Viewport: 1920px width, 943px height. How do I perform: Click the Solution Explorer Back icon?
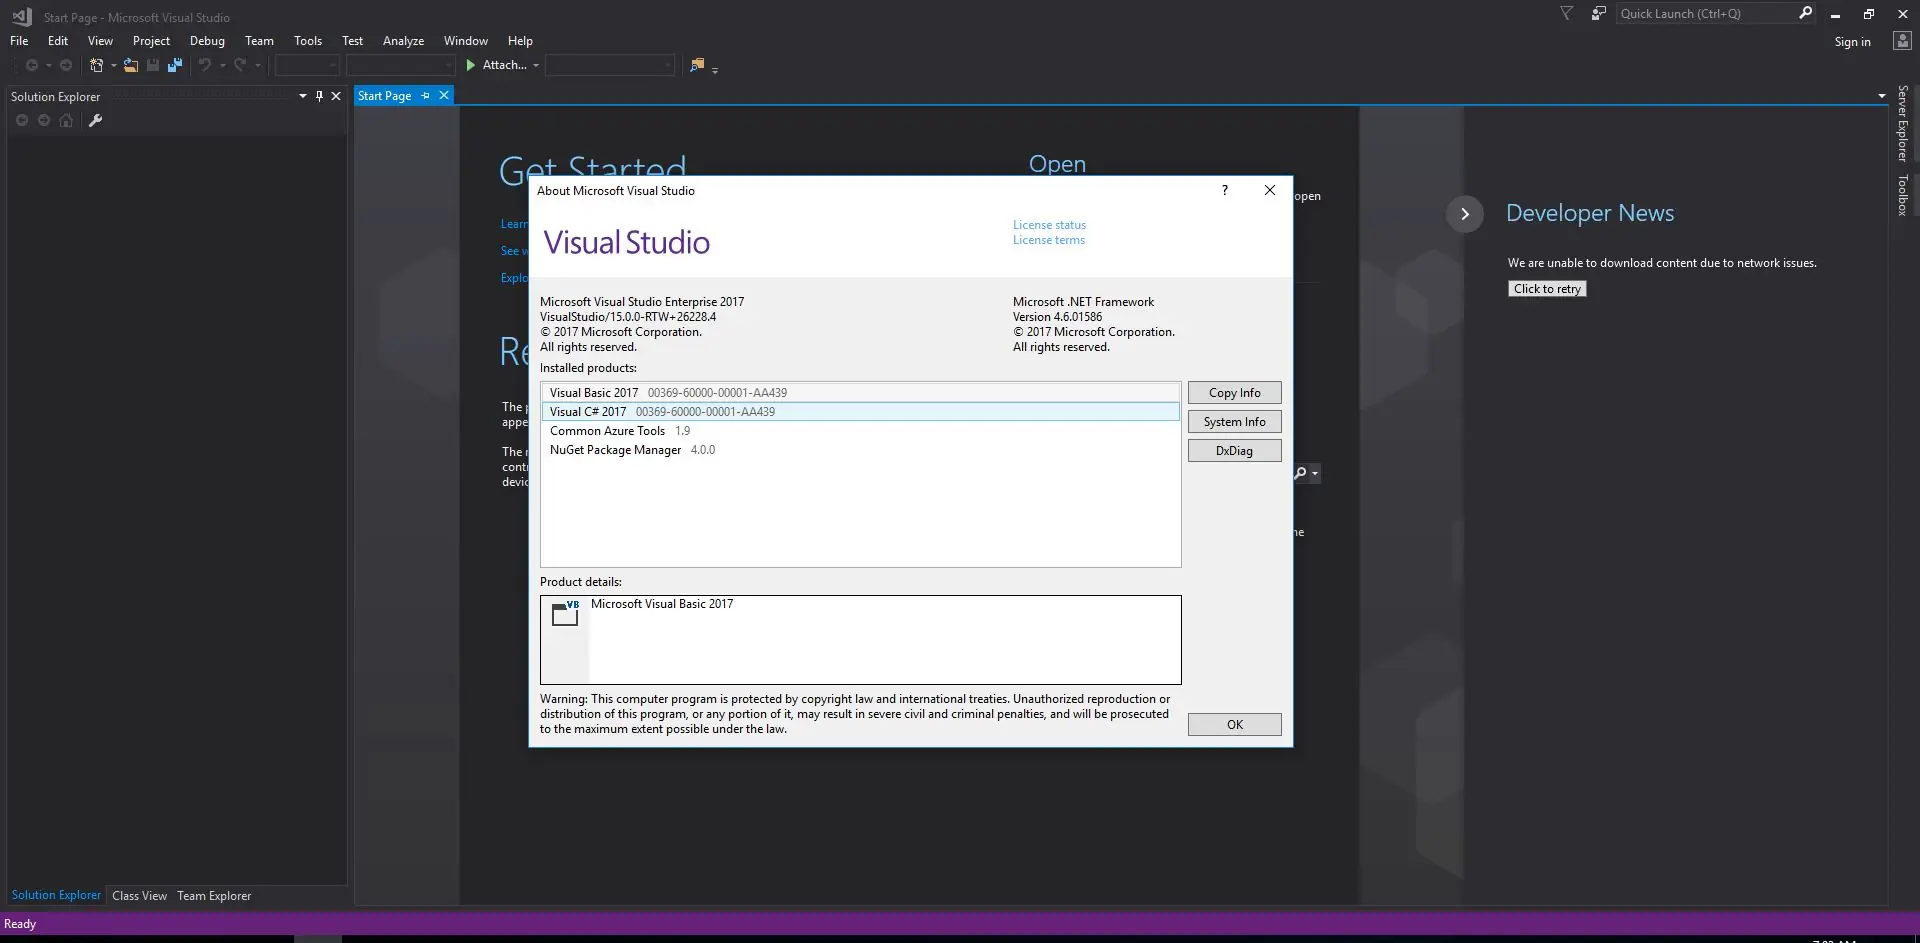click(x=22, y=120)
